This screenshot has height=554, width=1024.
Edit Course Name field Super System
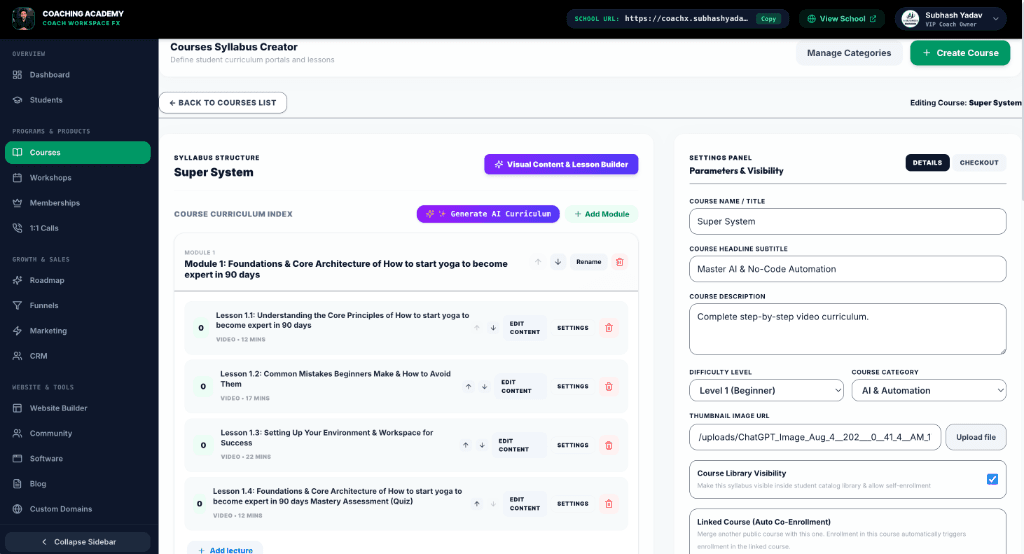(847, 221)
